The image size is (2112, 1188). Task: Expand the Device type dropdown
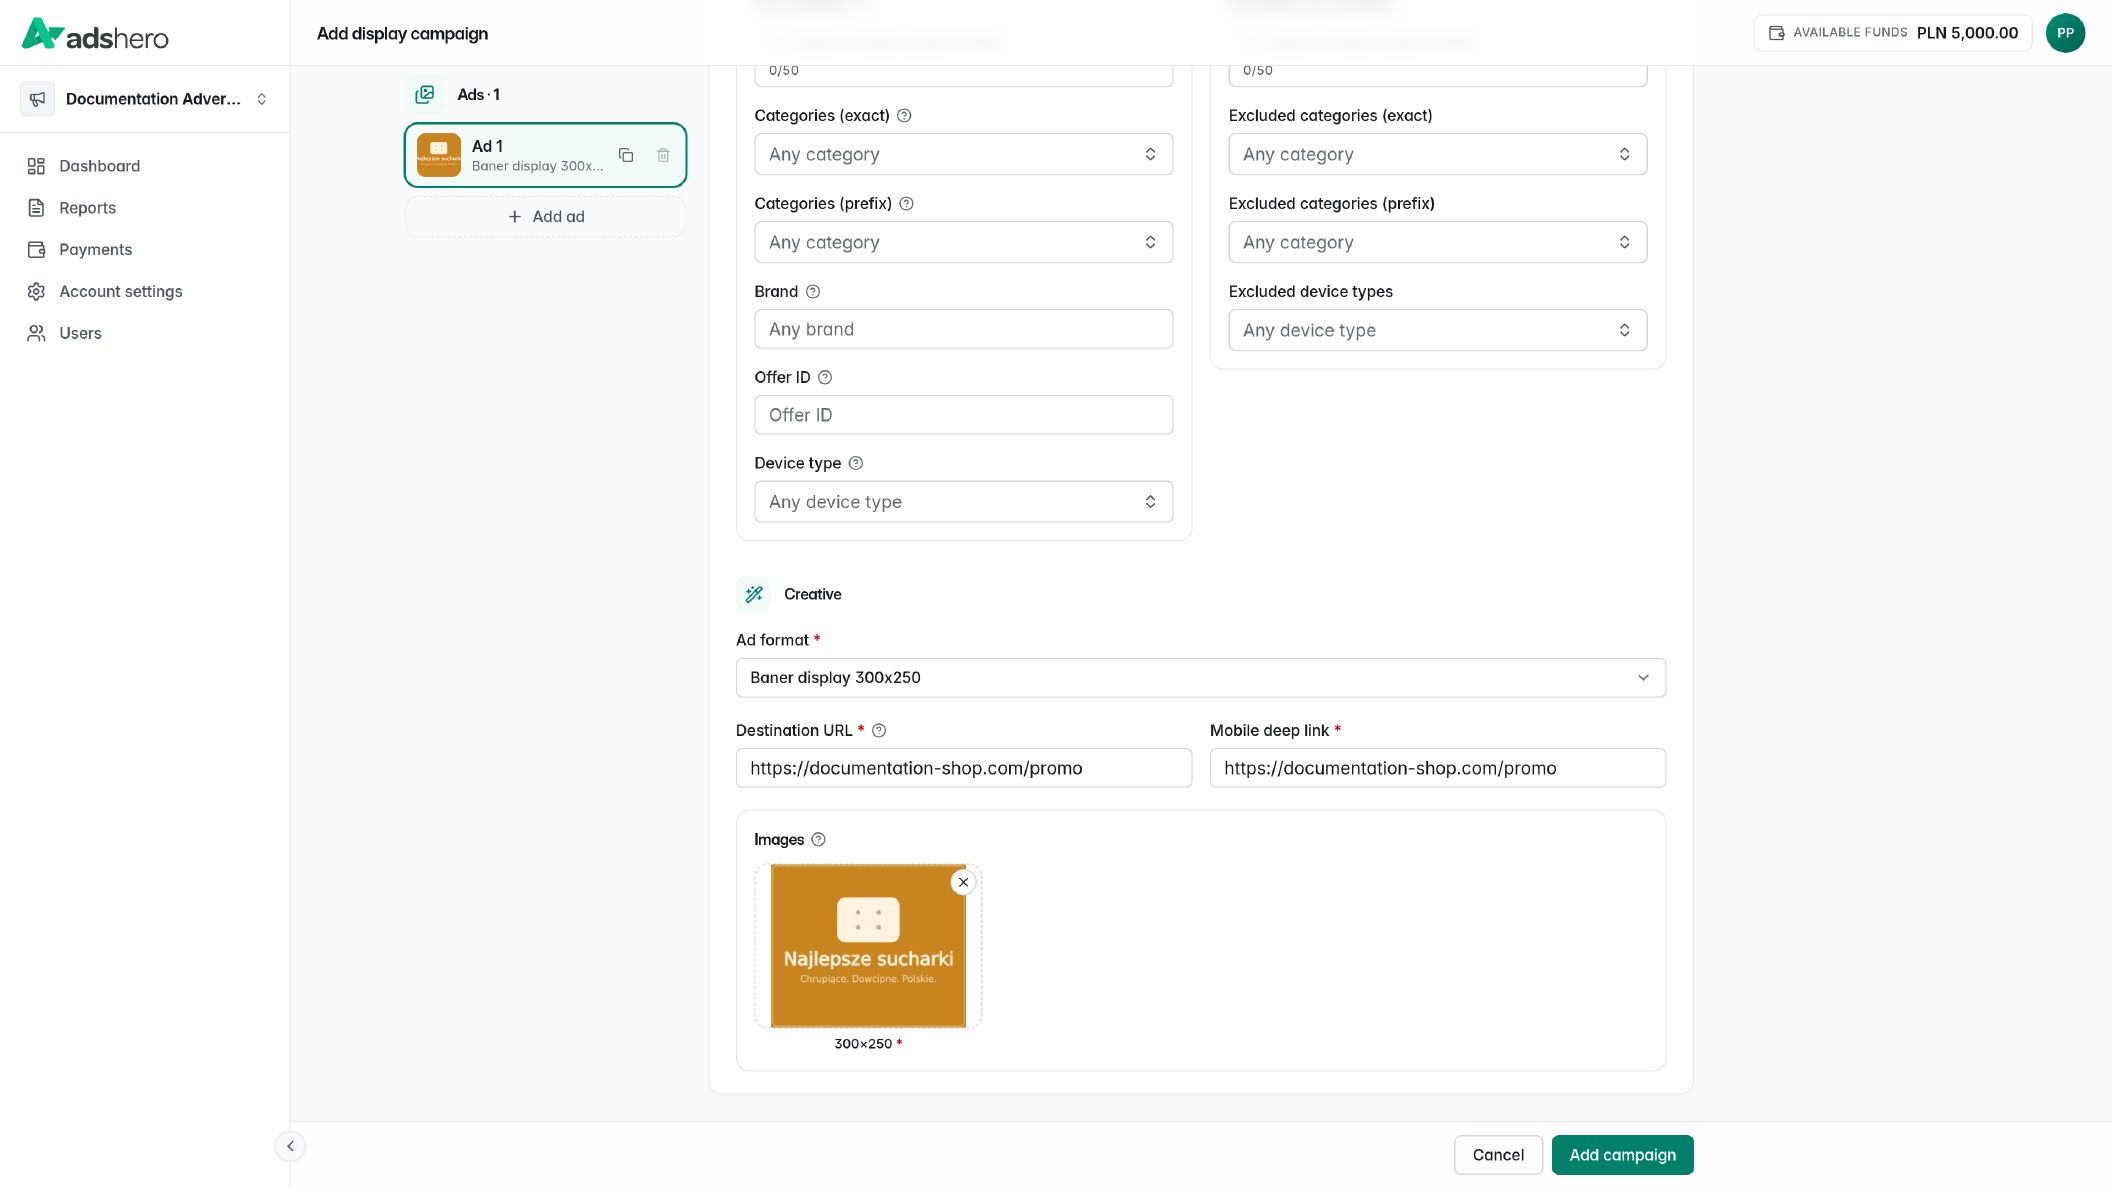(x=963, y=502)
